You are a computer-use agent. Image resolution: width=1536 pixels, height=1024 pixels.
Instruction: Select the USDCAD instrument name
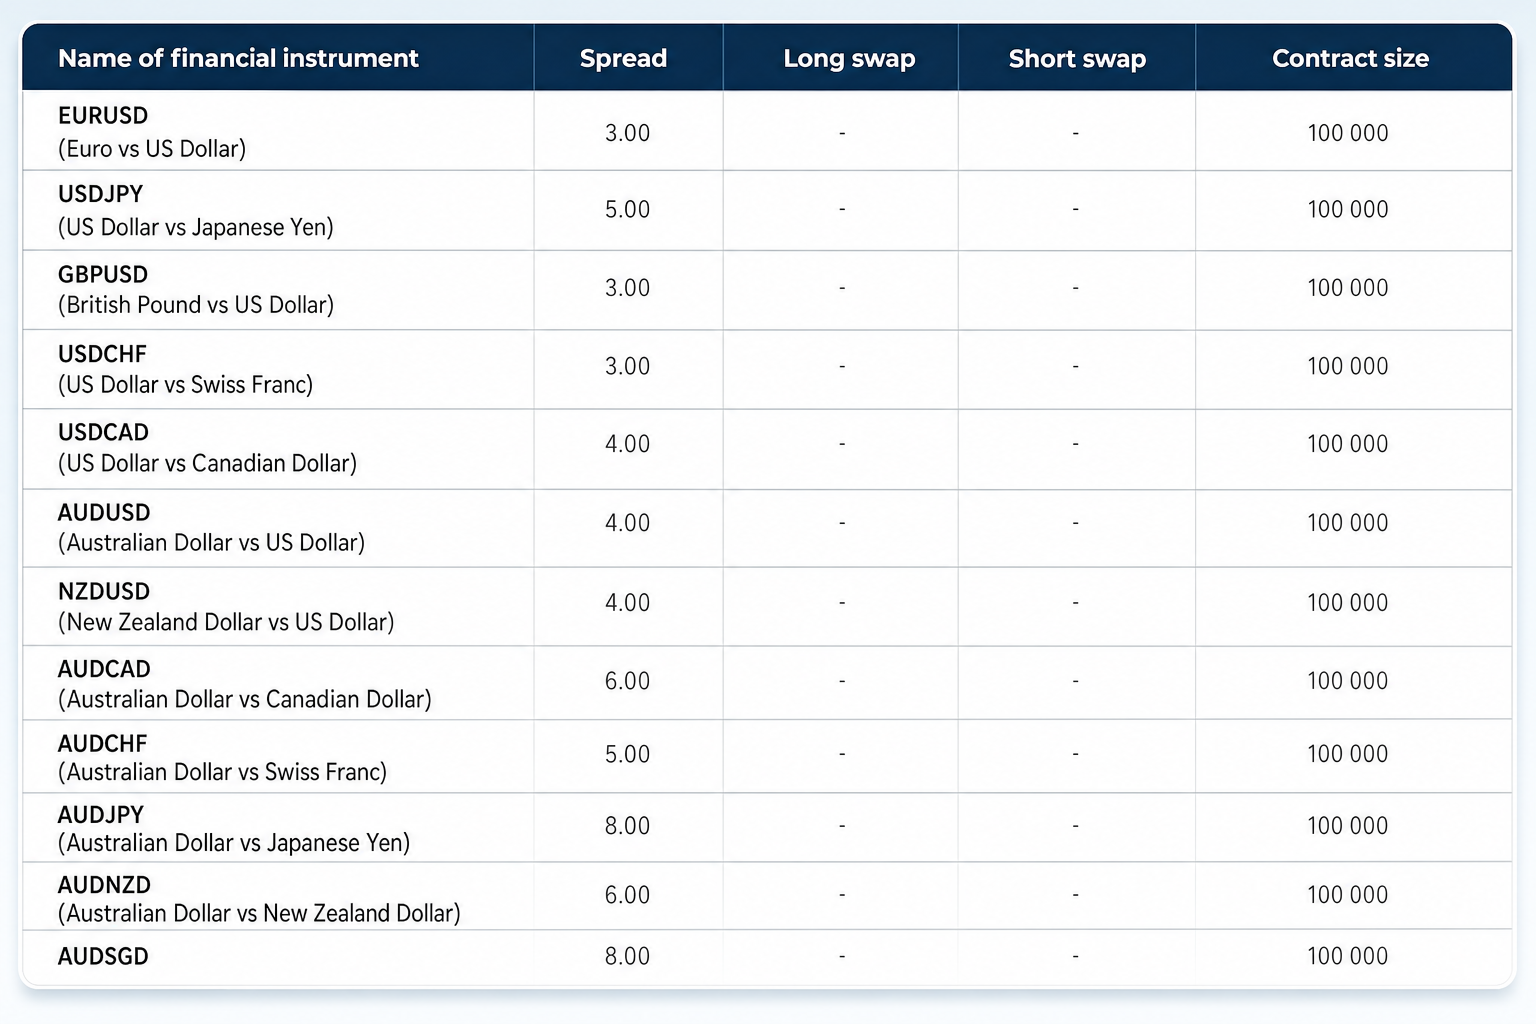coord(103,432)
